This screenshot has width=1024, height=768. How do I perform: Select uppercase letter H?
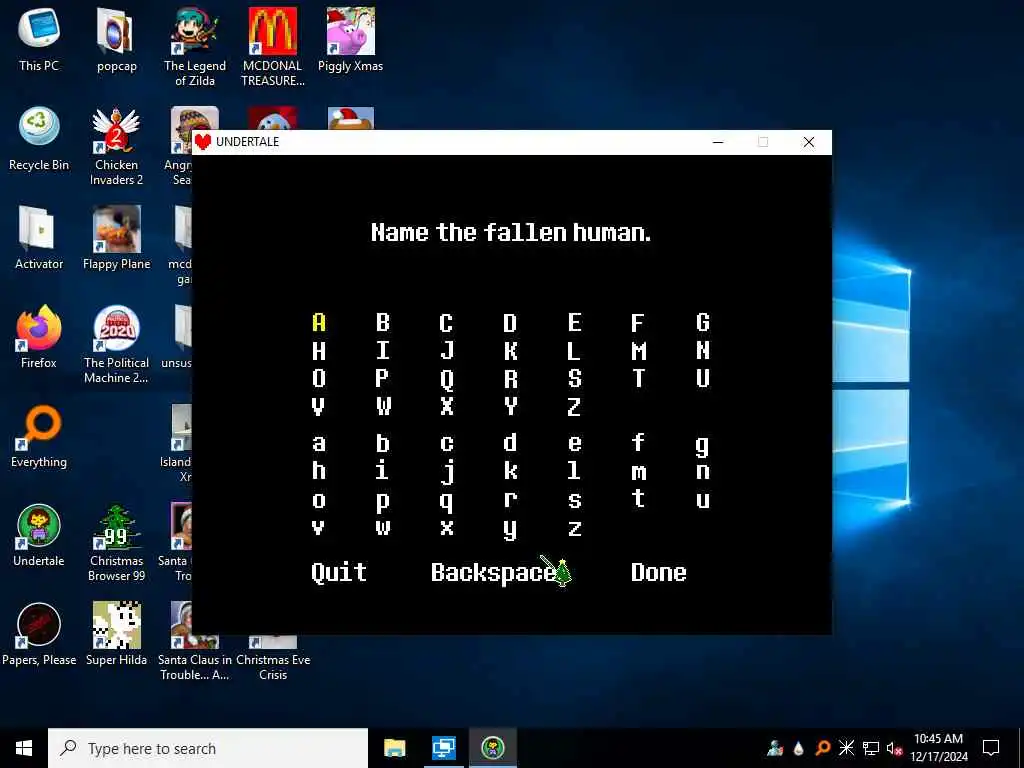point(319,351)
